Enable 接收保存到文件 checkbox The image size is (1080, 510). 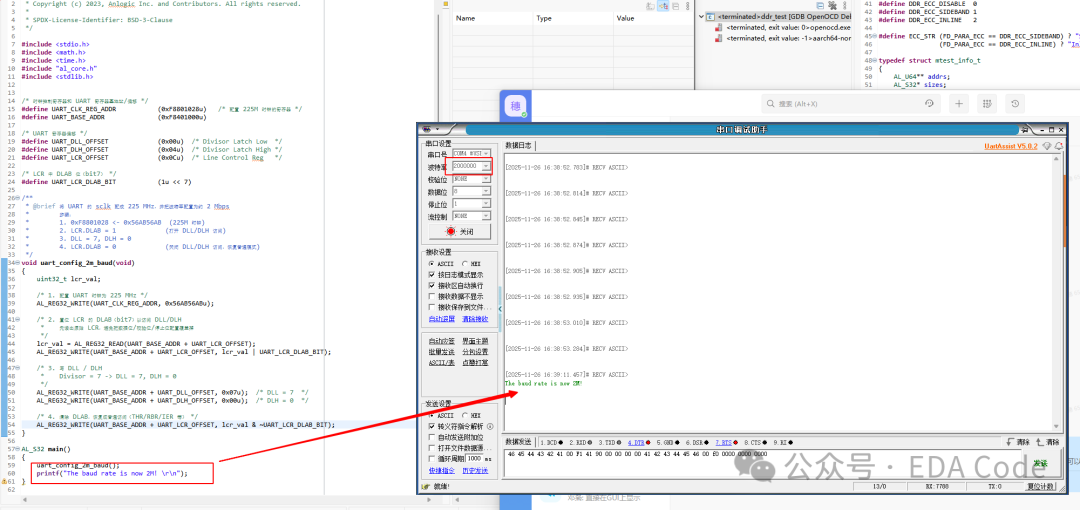(x=432, y=307)
